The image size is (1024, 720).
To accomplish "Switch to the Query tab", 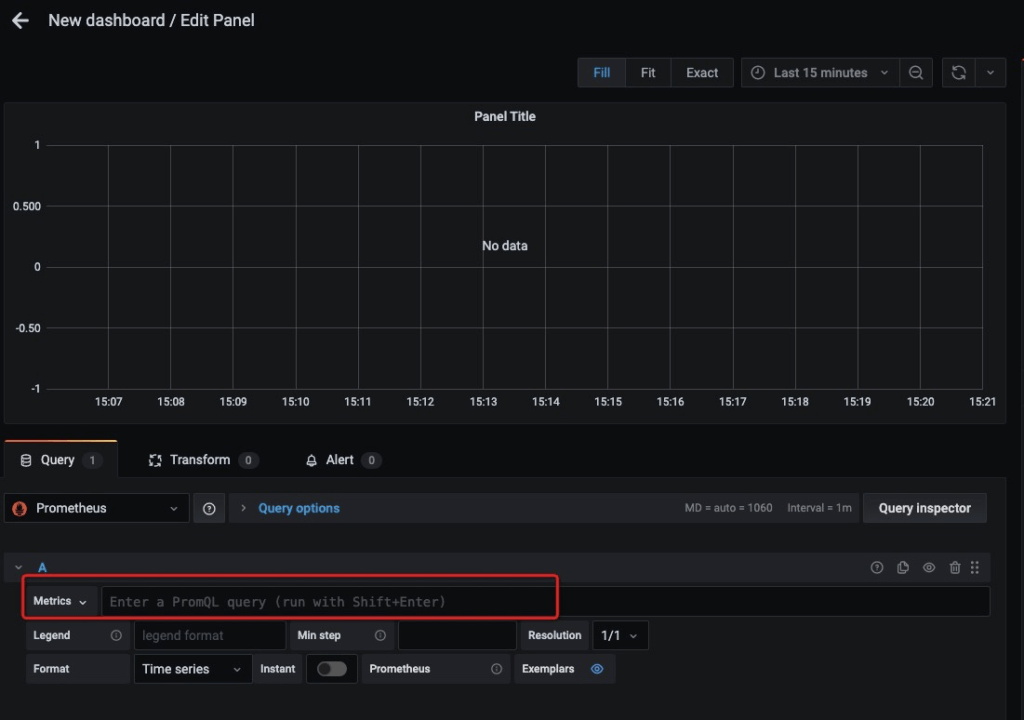I will coord(61,460).
